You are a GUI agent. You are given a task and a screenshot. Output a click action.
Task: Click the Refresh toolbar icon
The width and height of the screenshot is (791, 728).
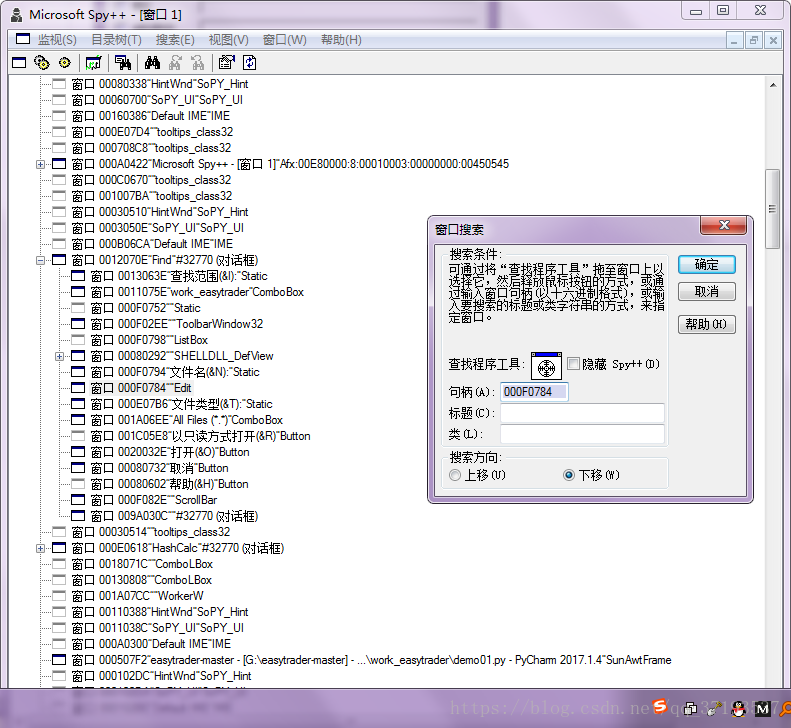pyautogui.click(x=250, y=63)
